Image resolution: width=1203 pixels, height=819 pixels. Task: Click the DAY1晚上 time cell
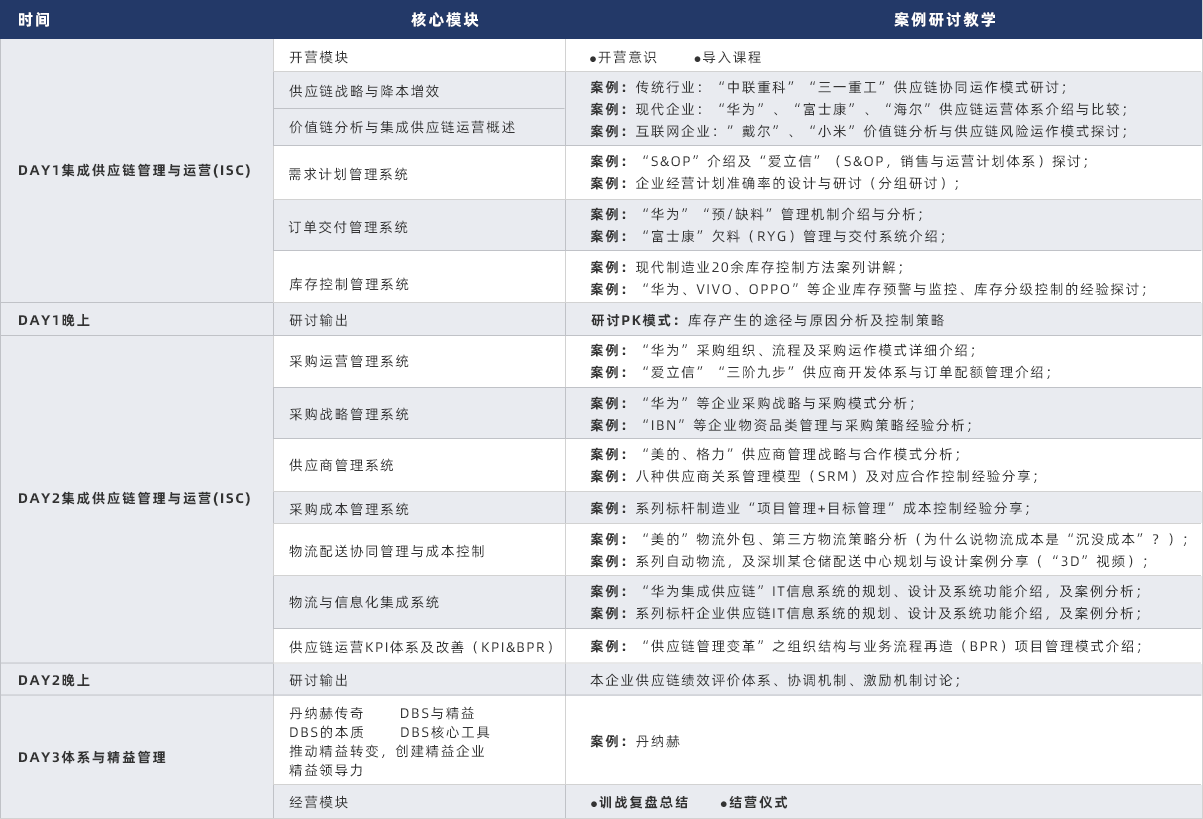(x=137, y=320)
